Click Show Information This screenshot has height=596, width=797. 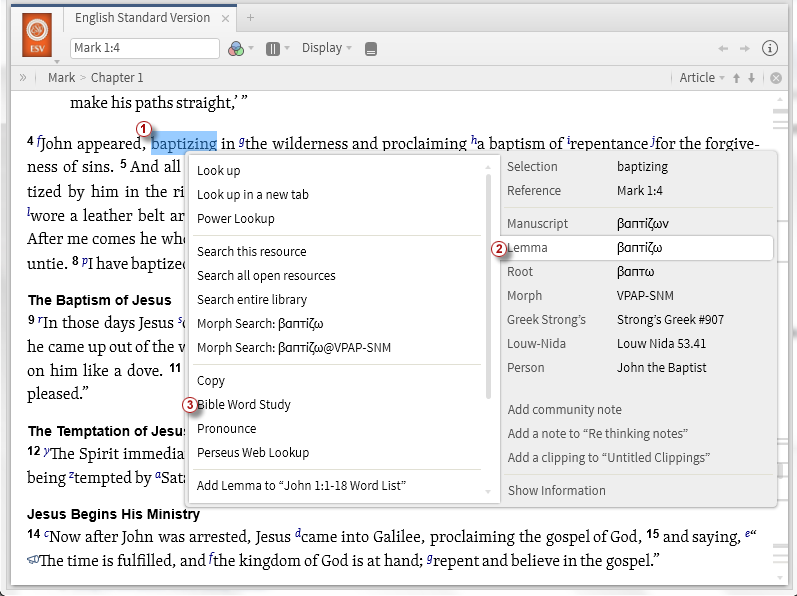[557, 491]
